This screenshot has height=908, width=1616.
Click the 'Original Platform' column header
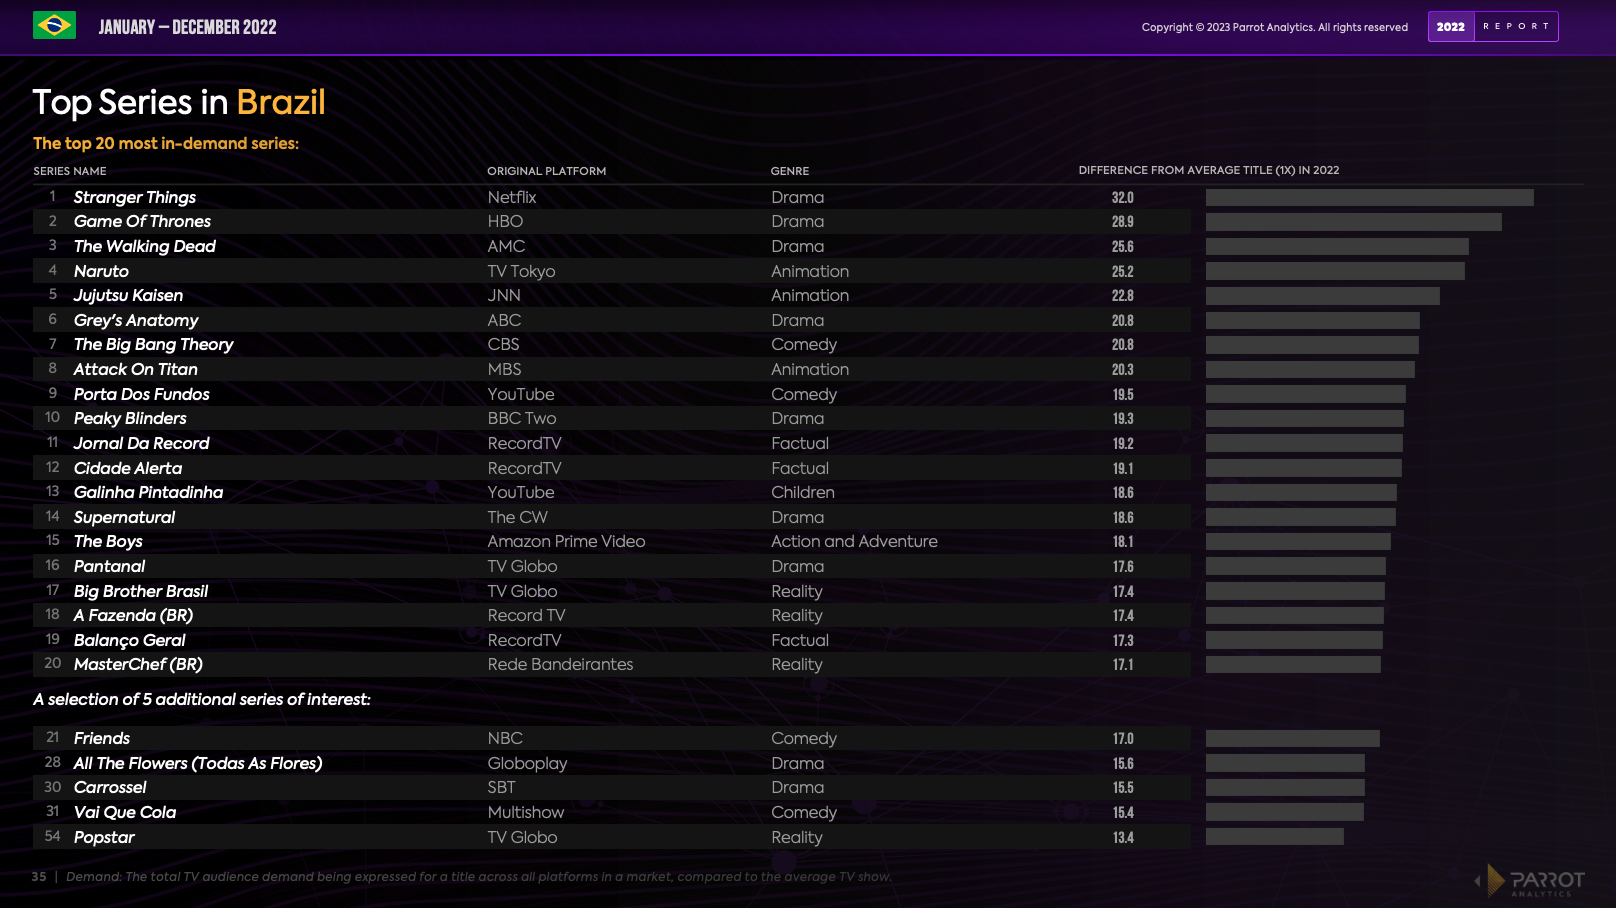[547, 171]
